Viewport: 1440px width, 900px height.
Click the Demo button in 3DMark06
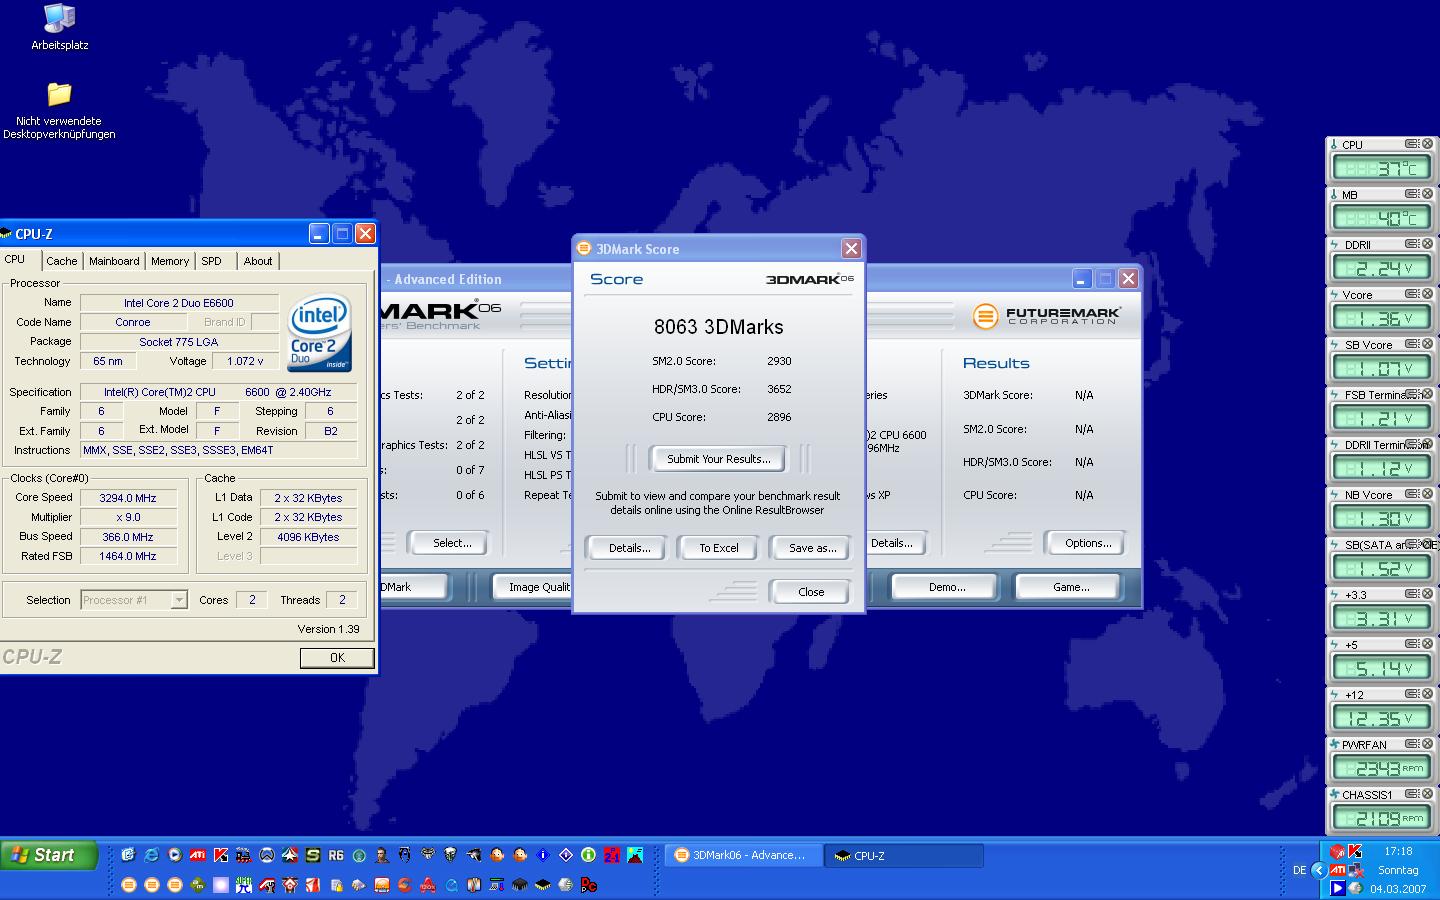946,587
